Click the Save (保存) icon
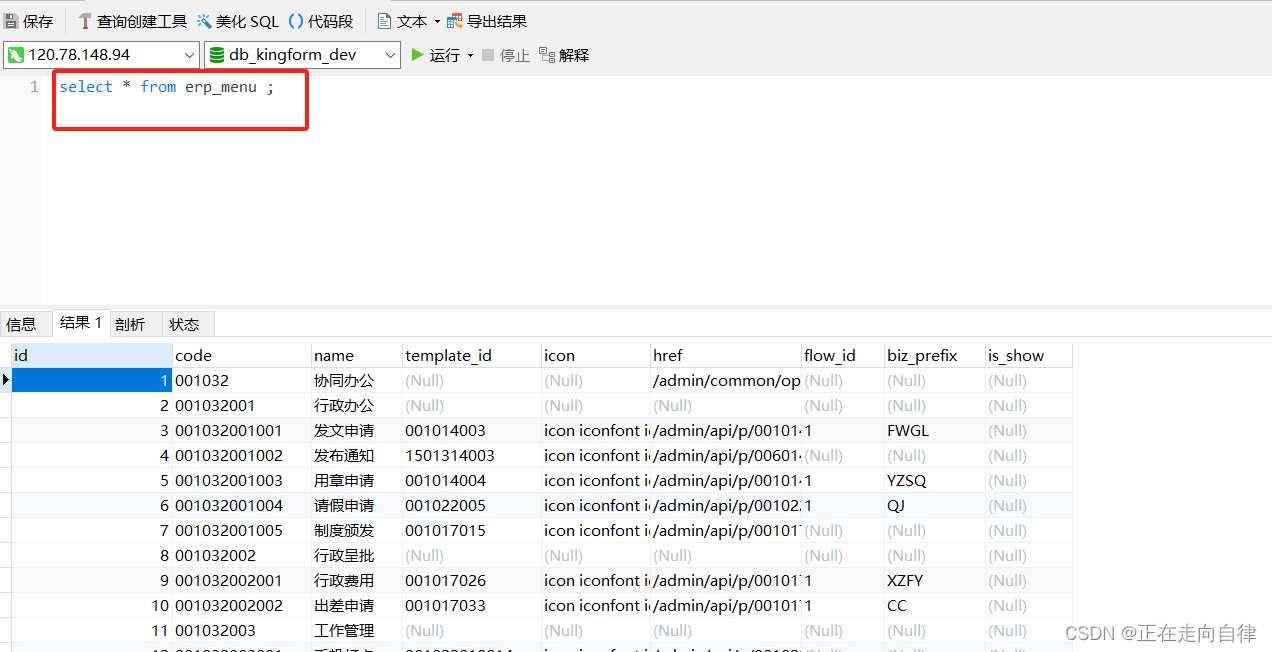 coord(11,21)
